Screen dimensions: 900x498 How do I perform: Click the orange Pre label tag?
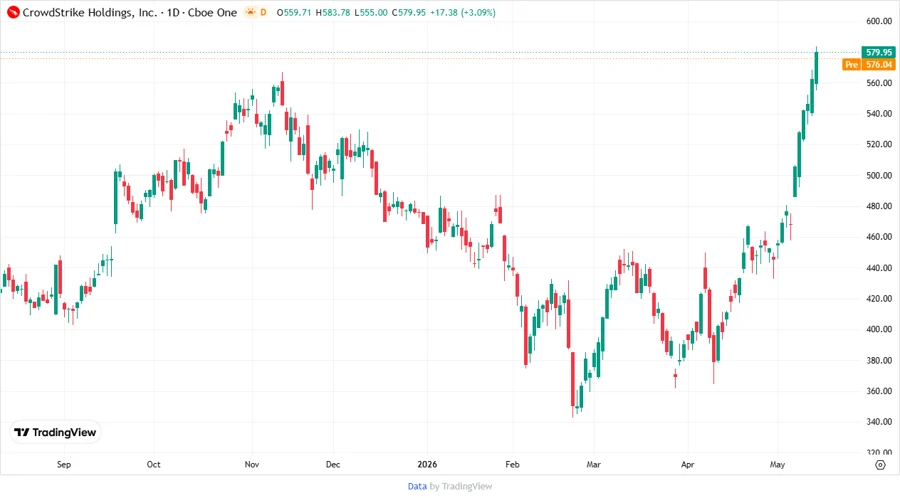tap(851, 64)
